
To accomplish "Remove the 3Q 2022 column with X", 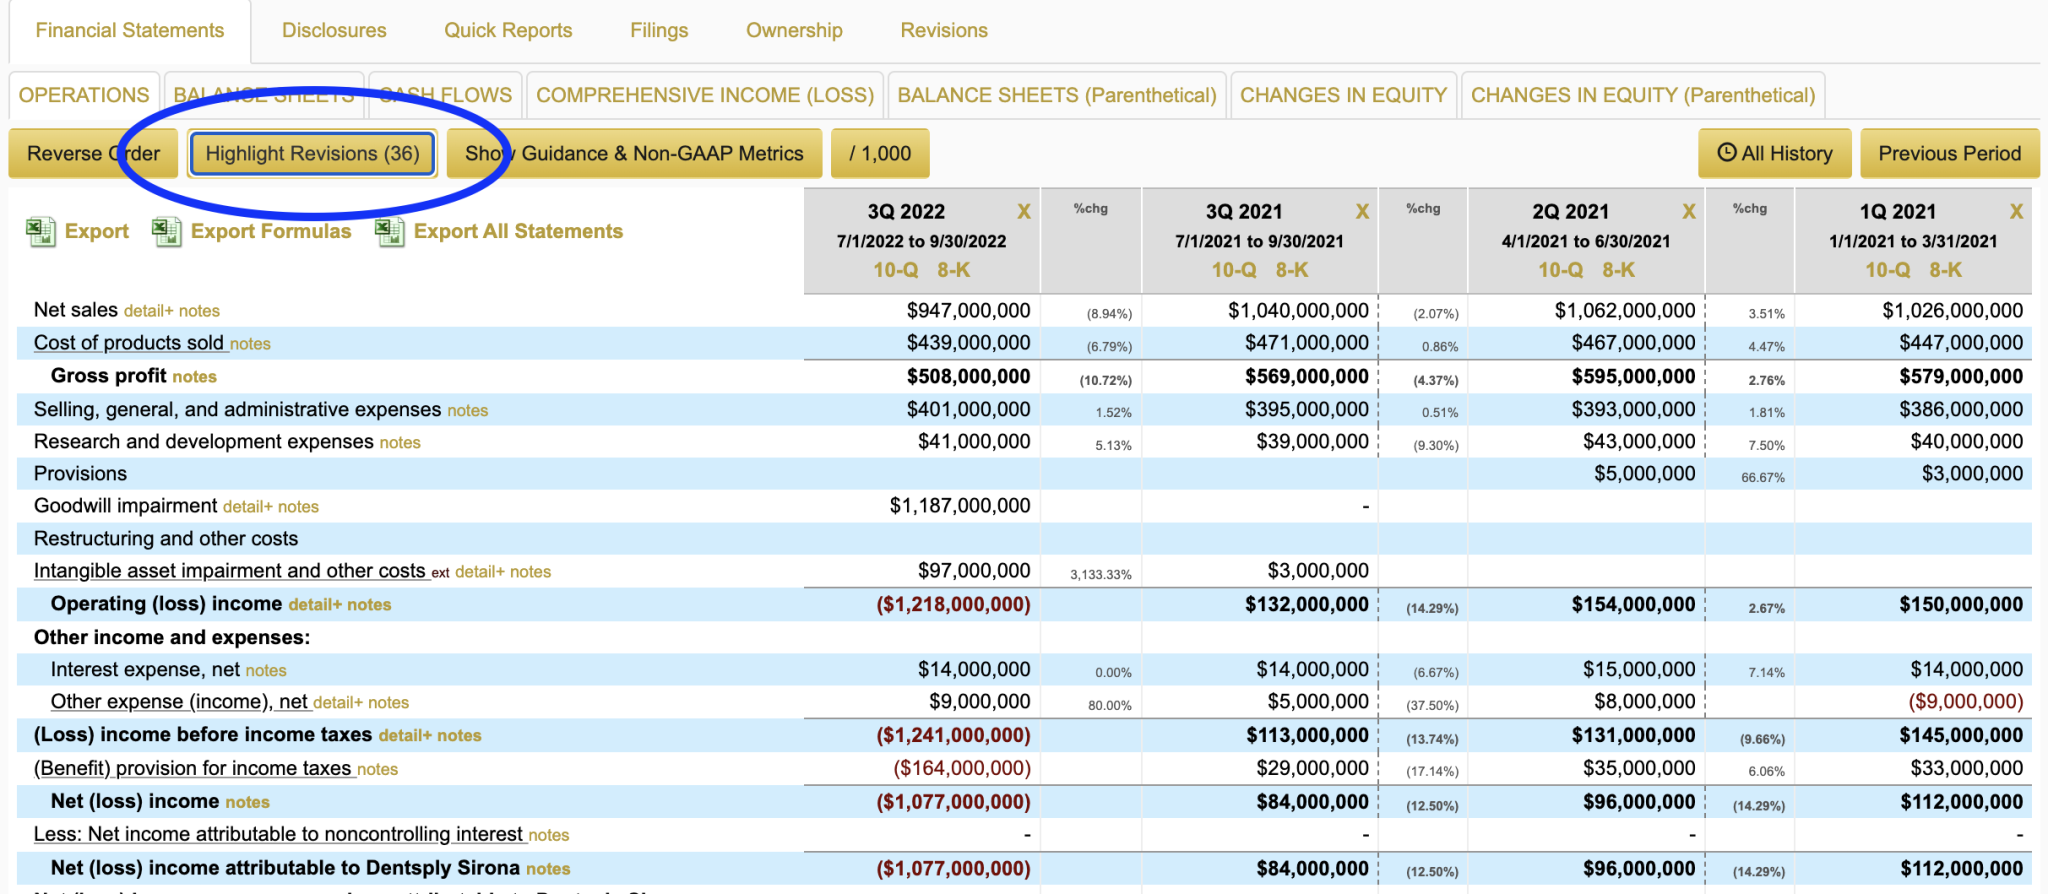I will coord(1023,211).
